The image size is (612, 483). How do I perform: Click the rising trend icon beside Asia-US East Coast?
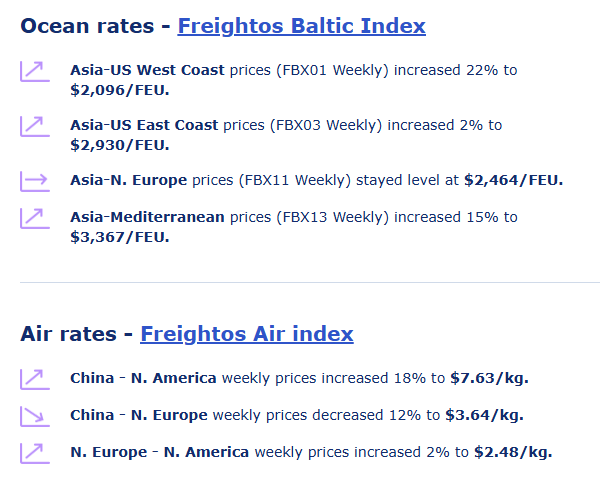34,126
